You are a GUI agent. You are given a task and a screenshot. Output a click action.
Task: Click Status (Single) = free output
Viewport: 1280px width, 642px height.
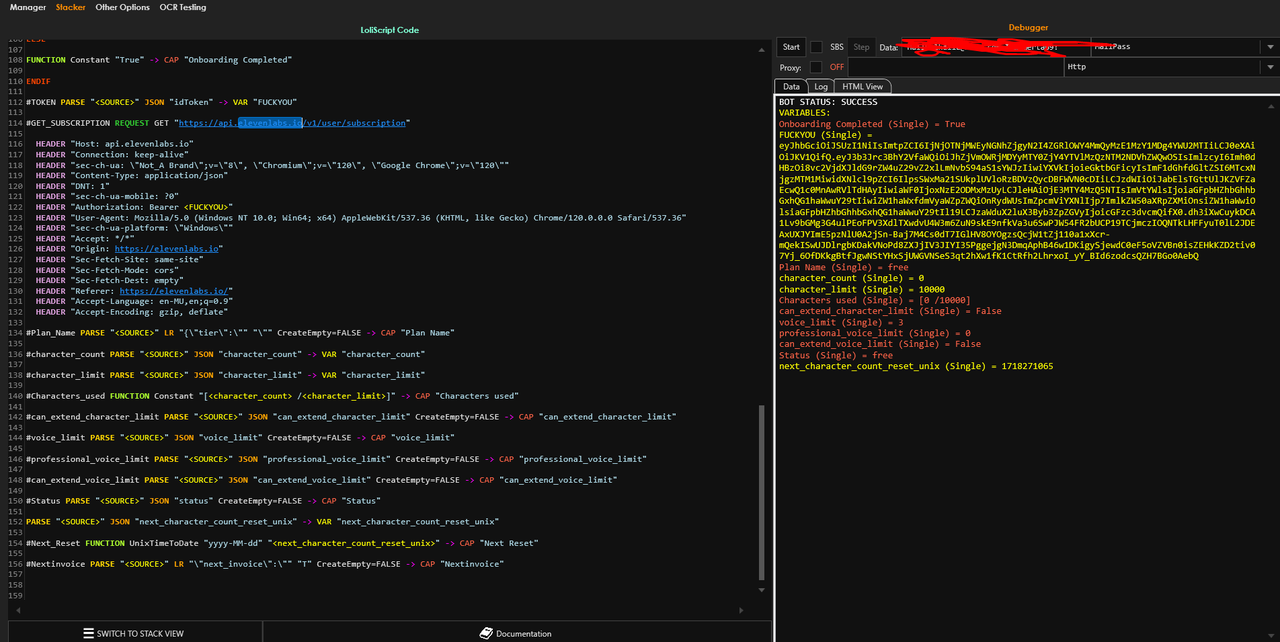pos(836,355)
